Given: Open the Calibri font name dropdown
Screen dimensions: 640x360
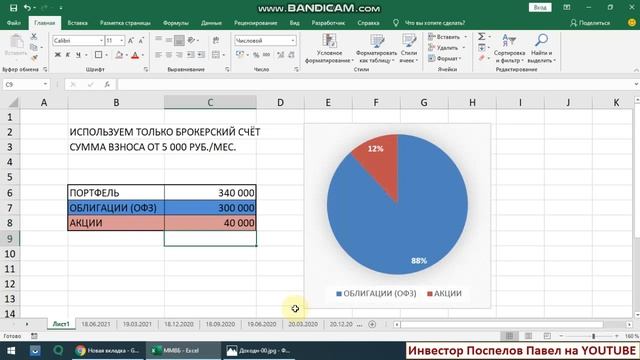Looking at the screenshot, I should tap(101, 40).
